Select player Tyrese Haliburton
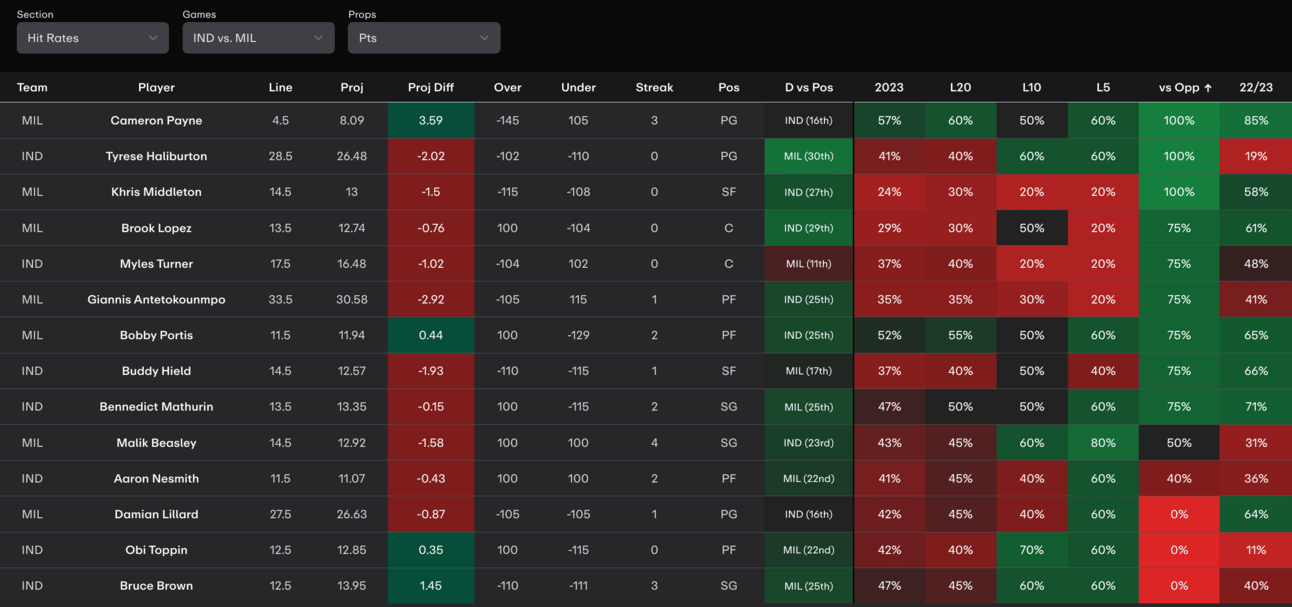Screen dimensions: 1292x607 point(156,156)
